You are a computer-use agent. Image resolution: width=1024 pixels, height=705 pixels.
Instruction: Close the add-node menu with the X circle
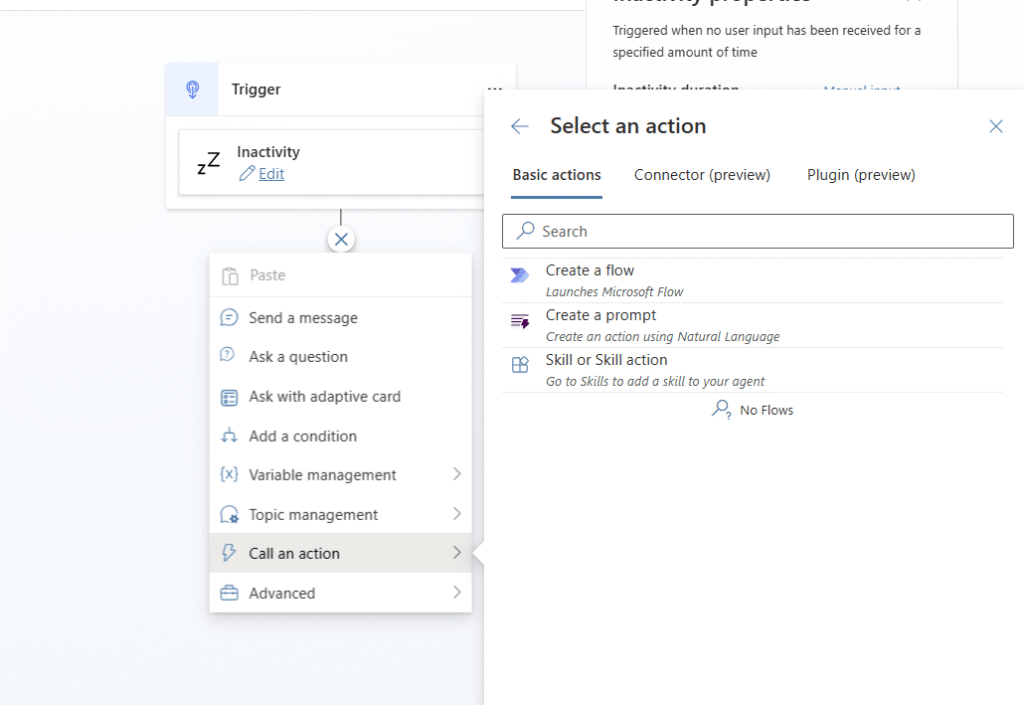(x=341, y=240)
